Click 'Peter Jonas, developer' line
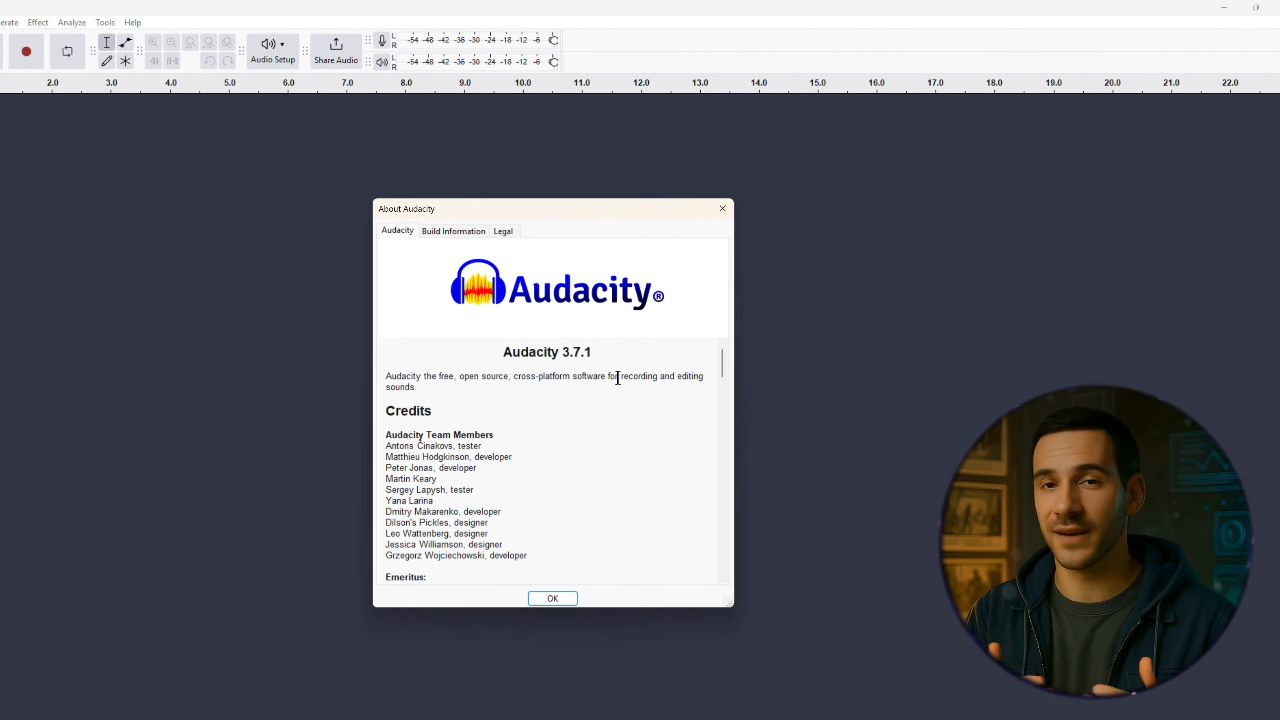 (x=431, y=468)
